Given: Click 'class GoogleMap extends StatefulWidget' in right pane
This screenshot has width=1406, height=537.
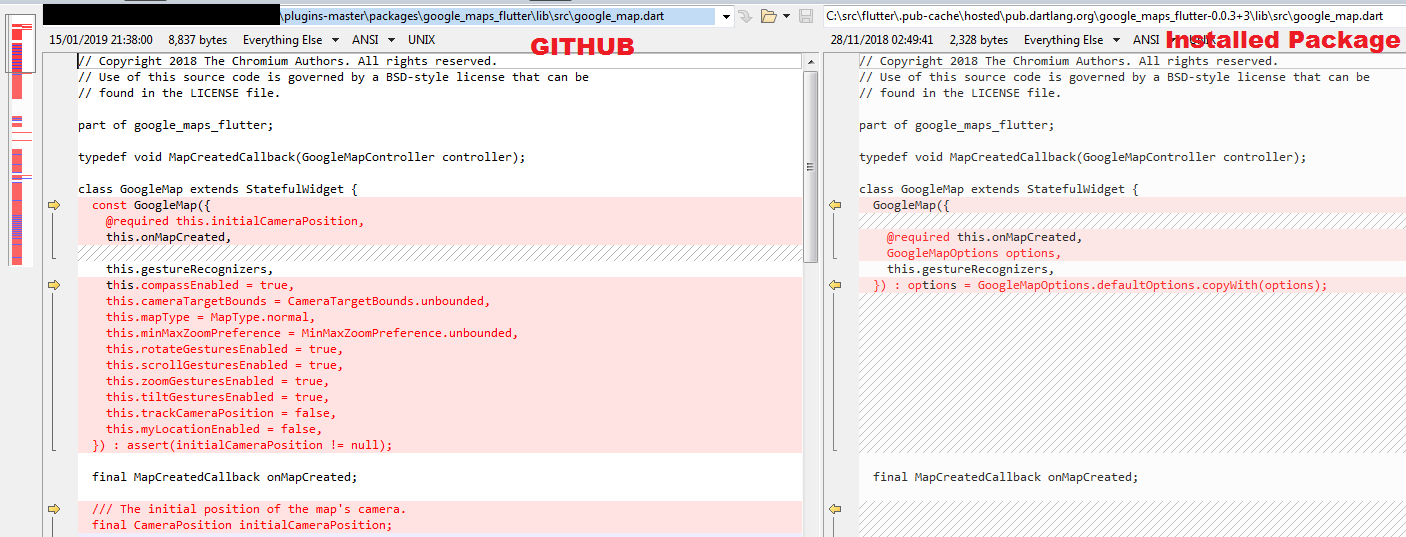Looking at the screenshot, I should pos(998,189).
